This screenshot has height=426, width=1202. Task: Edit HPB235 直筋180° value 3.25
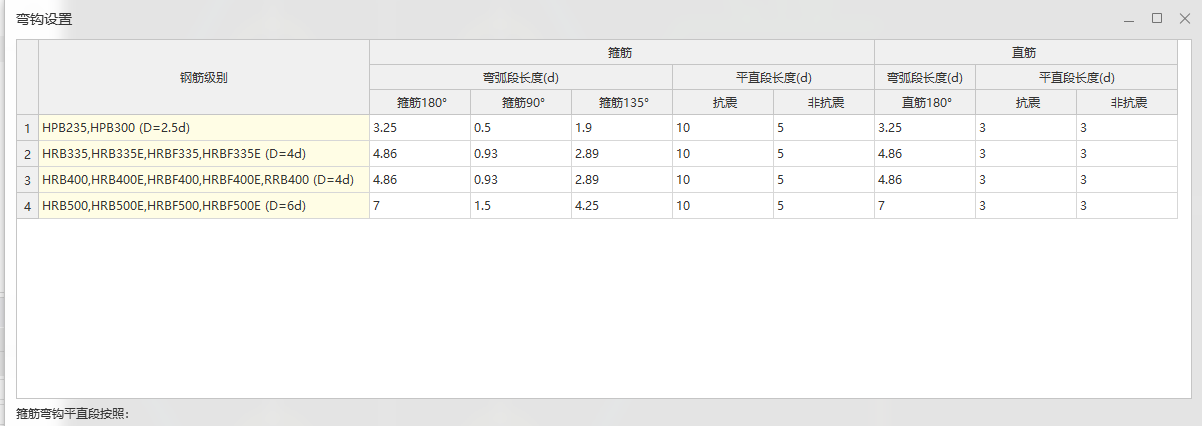[x=925, y=128]
